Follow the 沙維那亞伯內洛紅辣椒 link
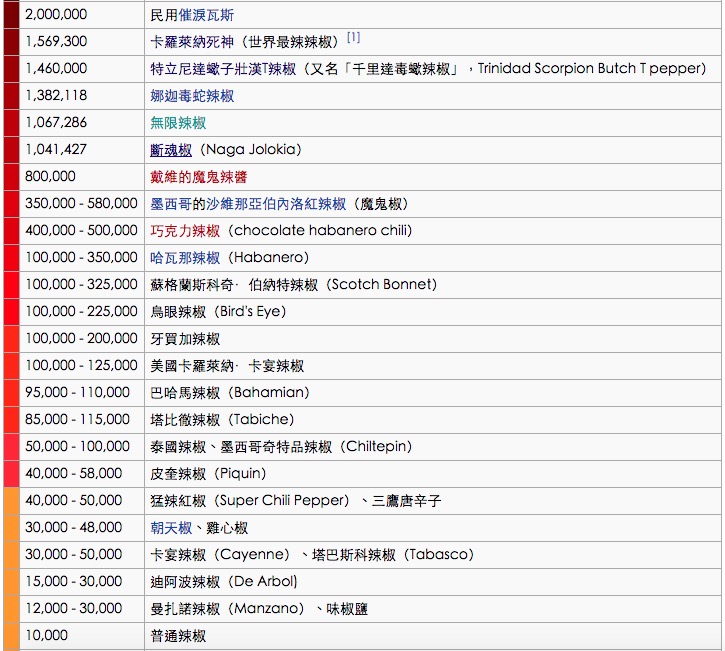725x651 pixels. pyautogui.click(x=262, y=204)
